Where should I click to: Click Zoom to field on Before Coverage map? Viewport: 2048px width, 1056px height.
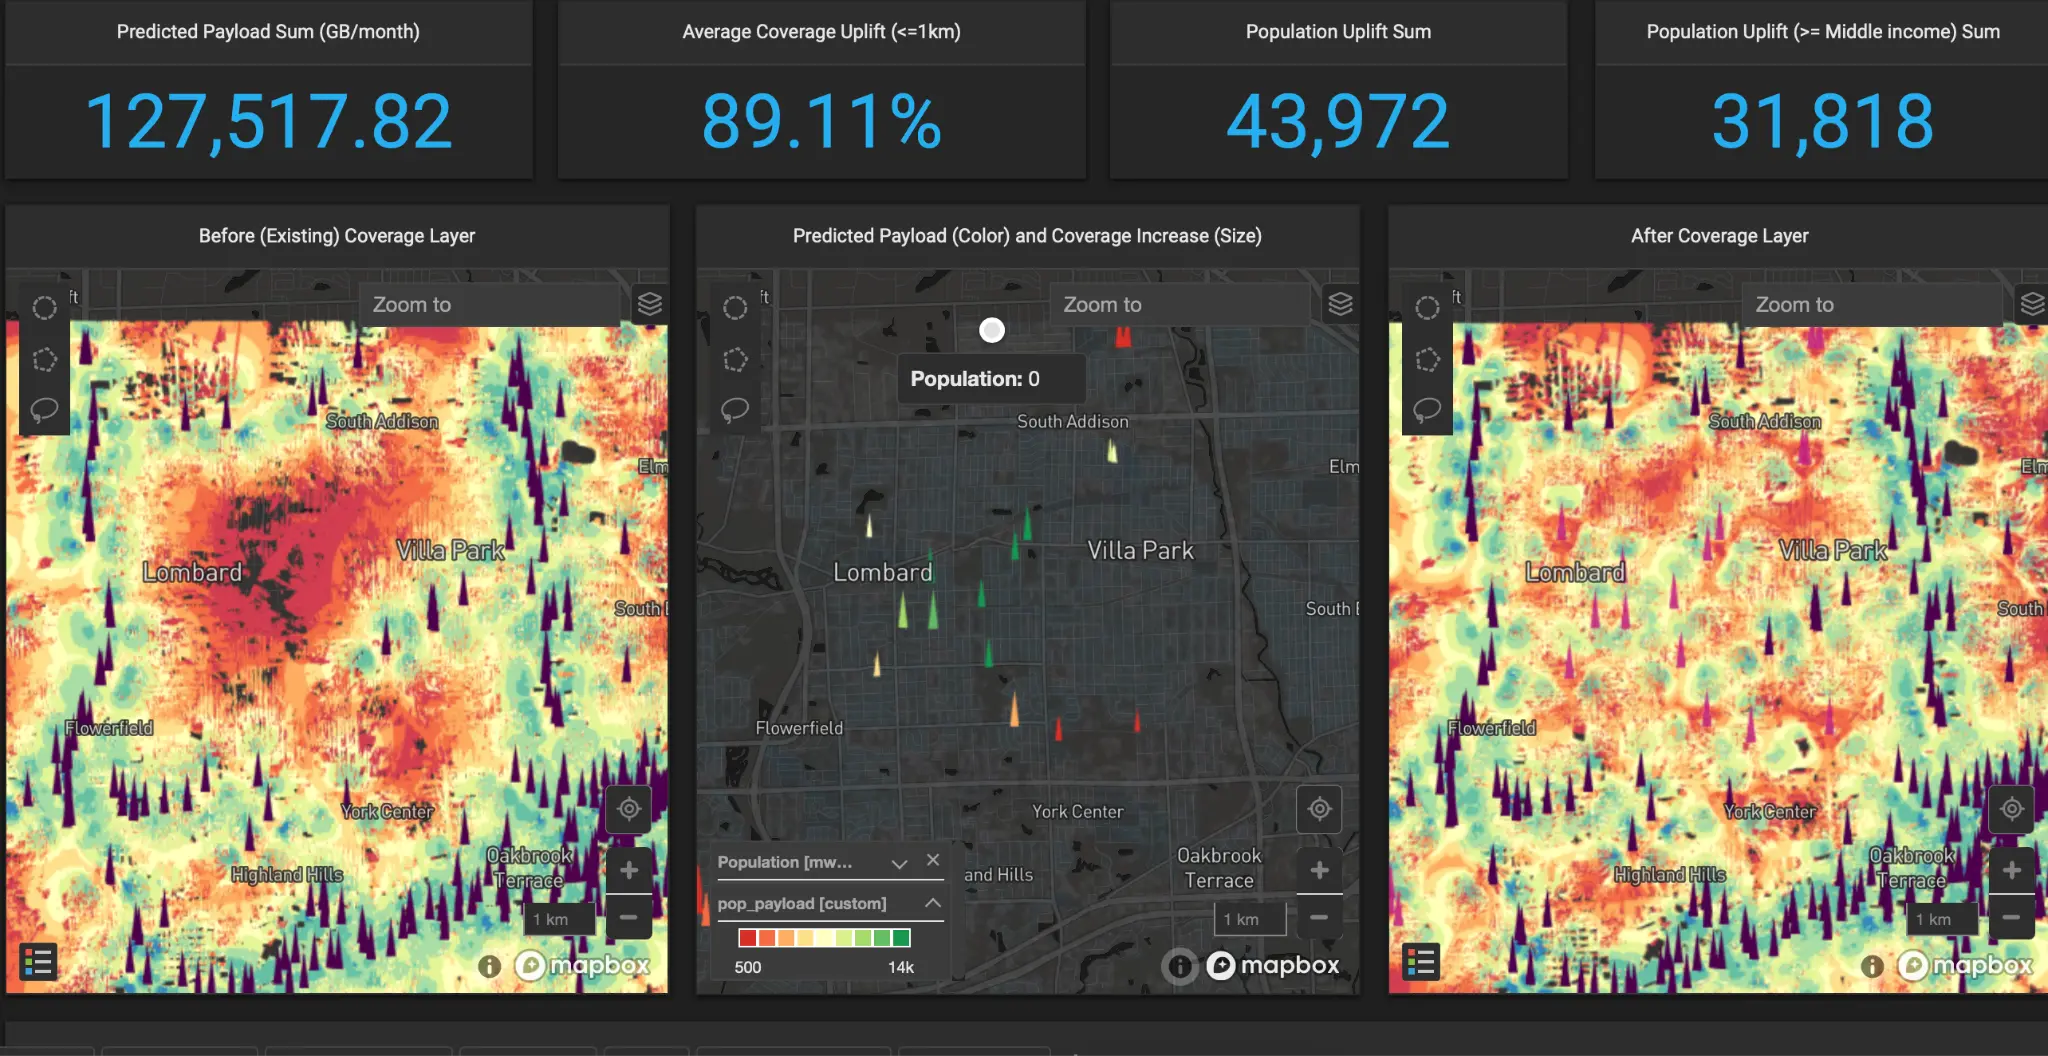490,305
